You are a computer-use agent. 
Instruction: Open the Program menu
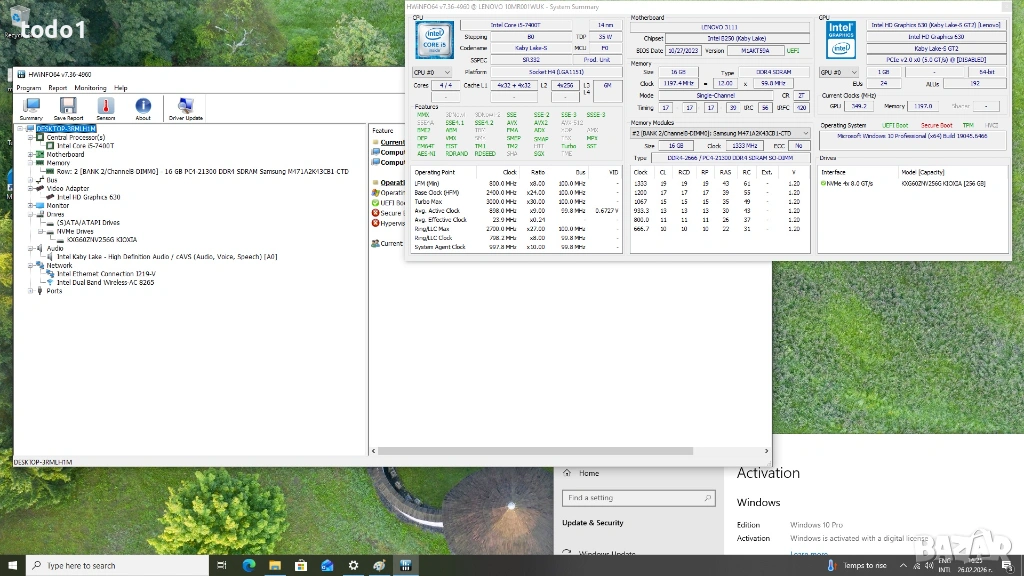(28, 88)
